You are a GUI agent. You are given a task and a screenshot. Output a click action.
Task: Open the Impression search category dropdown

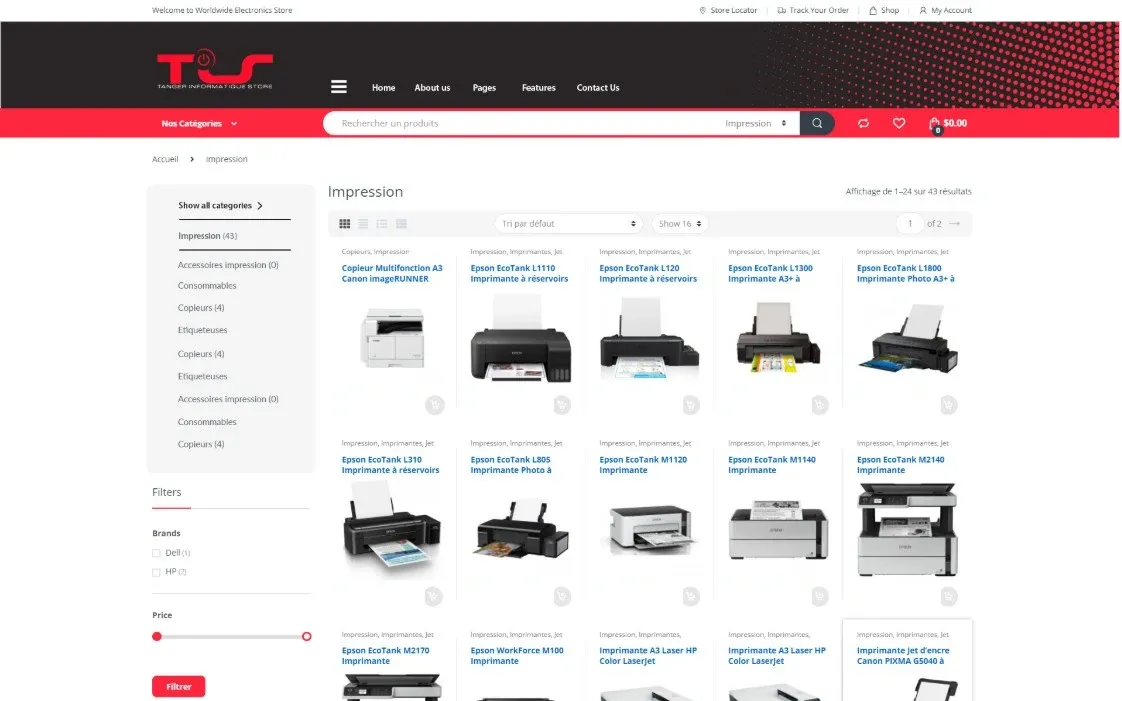pyautogui.click(x=756, y=123)
